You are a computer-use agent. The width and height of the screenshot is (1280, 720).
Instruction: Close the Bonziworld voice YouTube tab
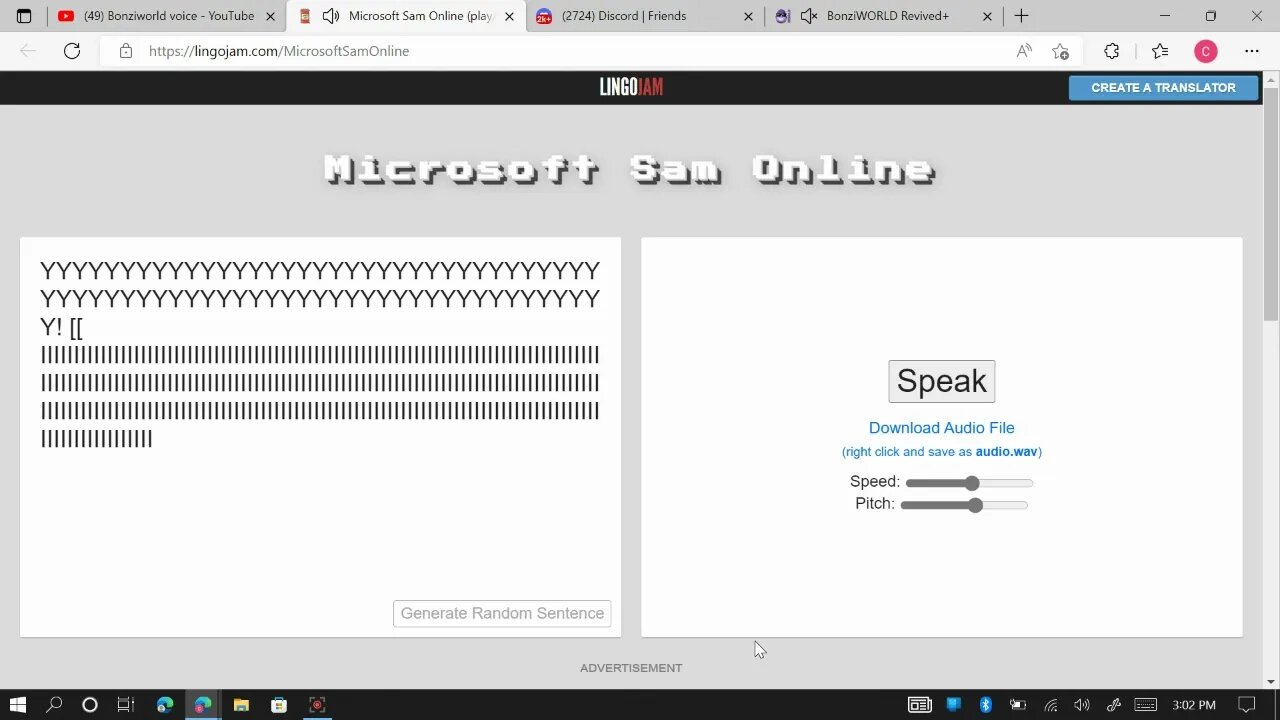click(x=270, y=16)
